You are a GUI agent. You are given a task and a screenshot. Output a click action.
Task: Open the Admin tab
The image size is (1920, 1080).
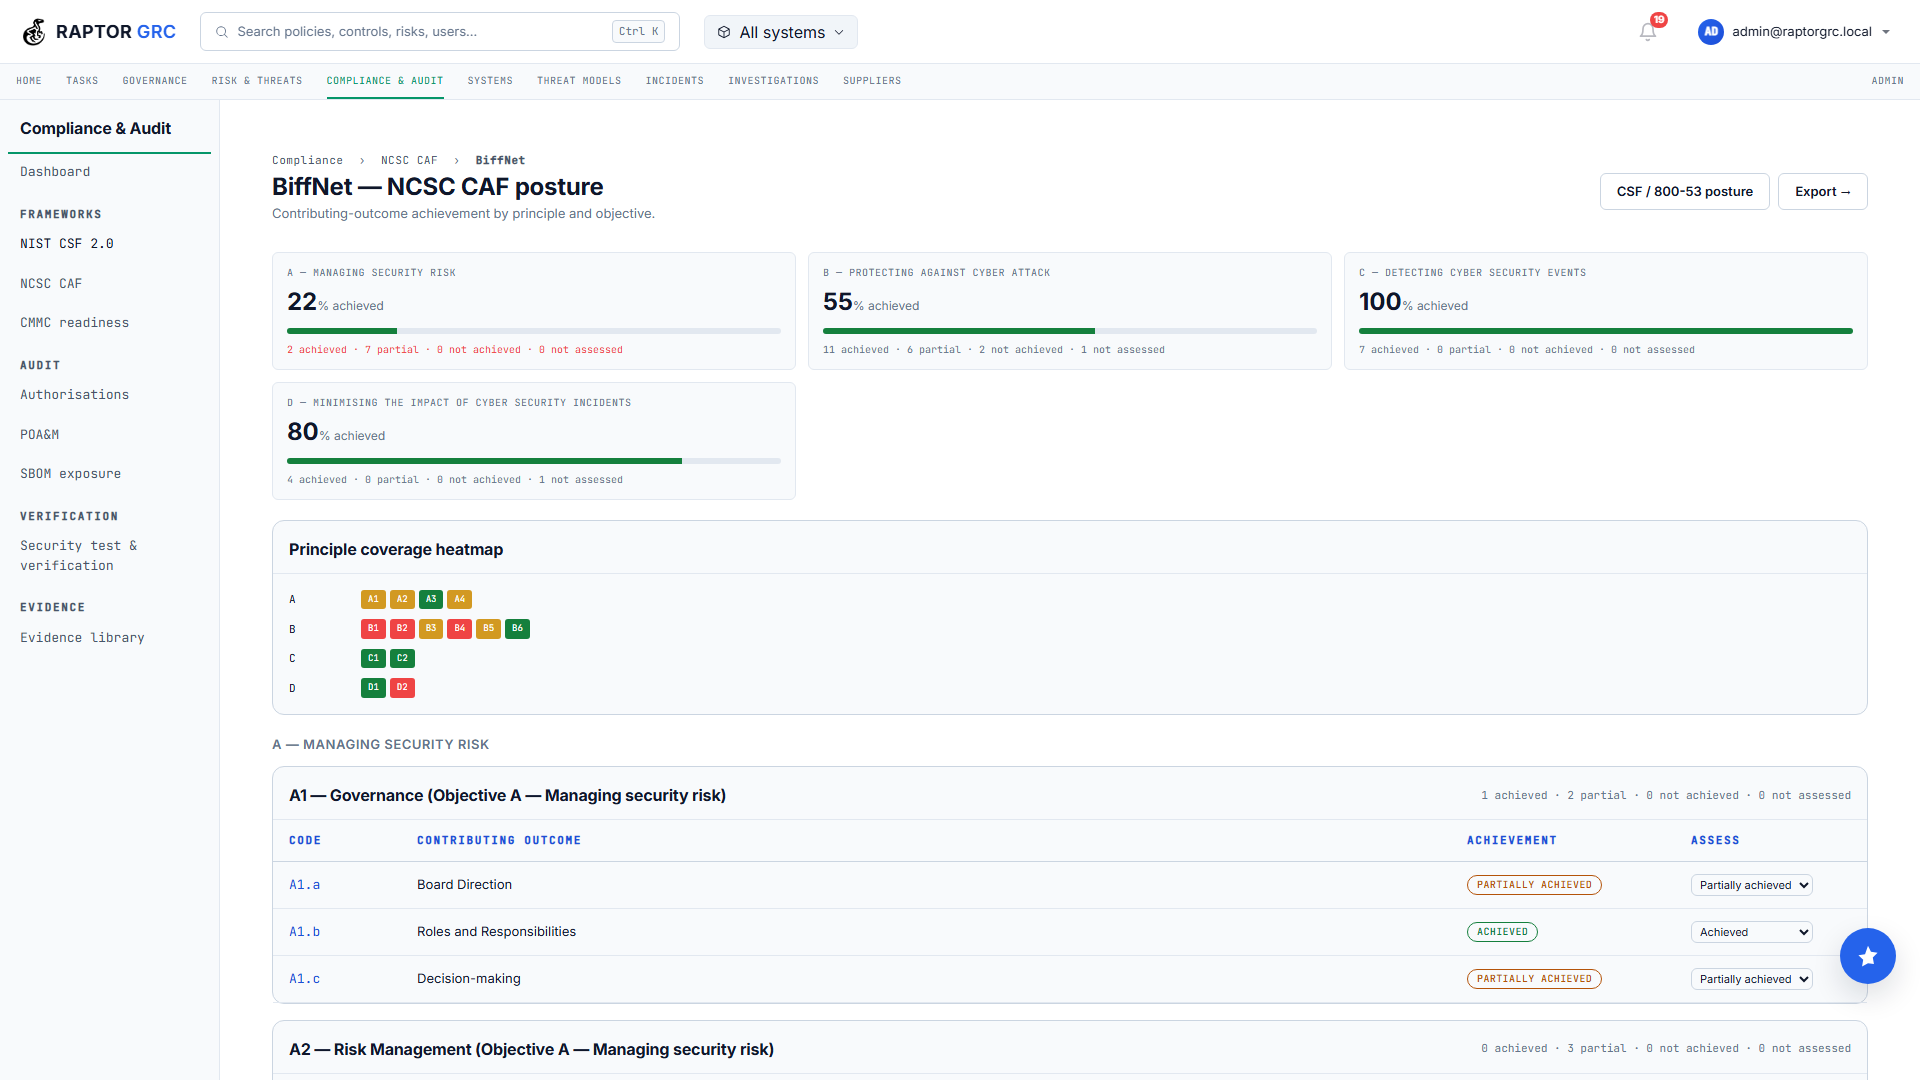pyautogui.click(x=1888, y=81)
